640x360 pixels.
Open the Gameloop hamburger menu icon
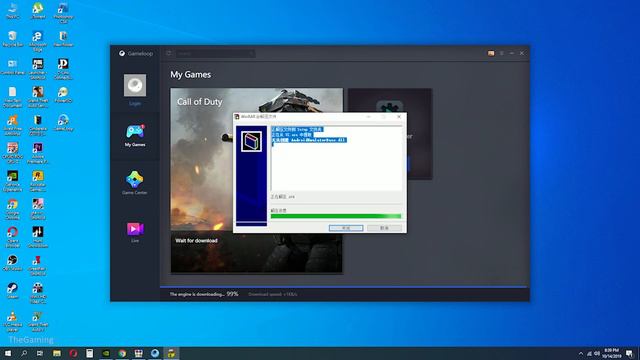(502, 53)
